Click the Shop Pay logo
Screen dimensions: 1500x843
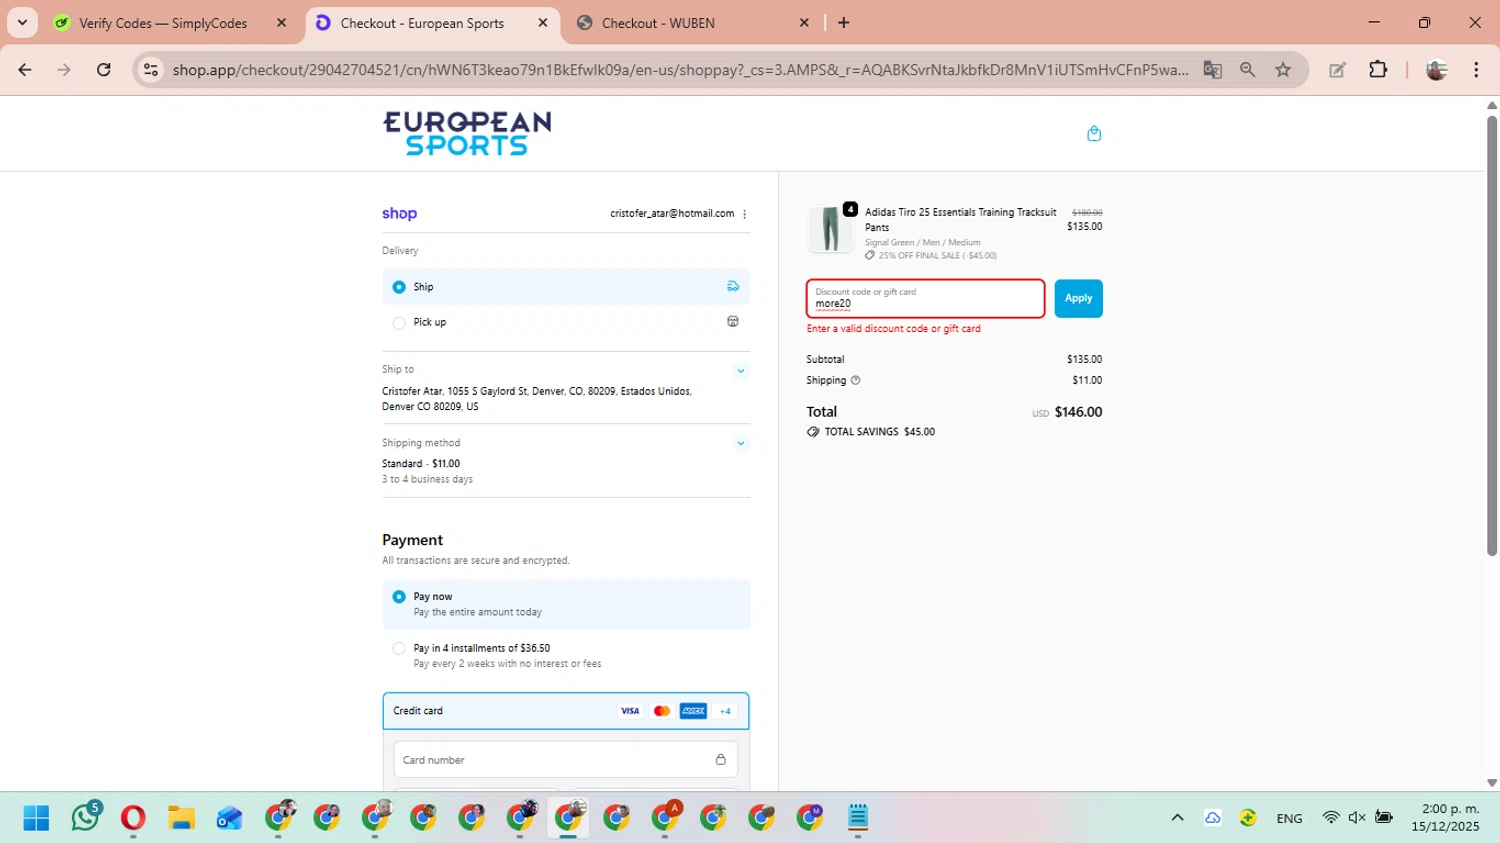click(x=399, y=213)
